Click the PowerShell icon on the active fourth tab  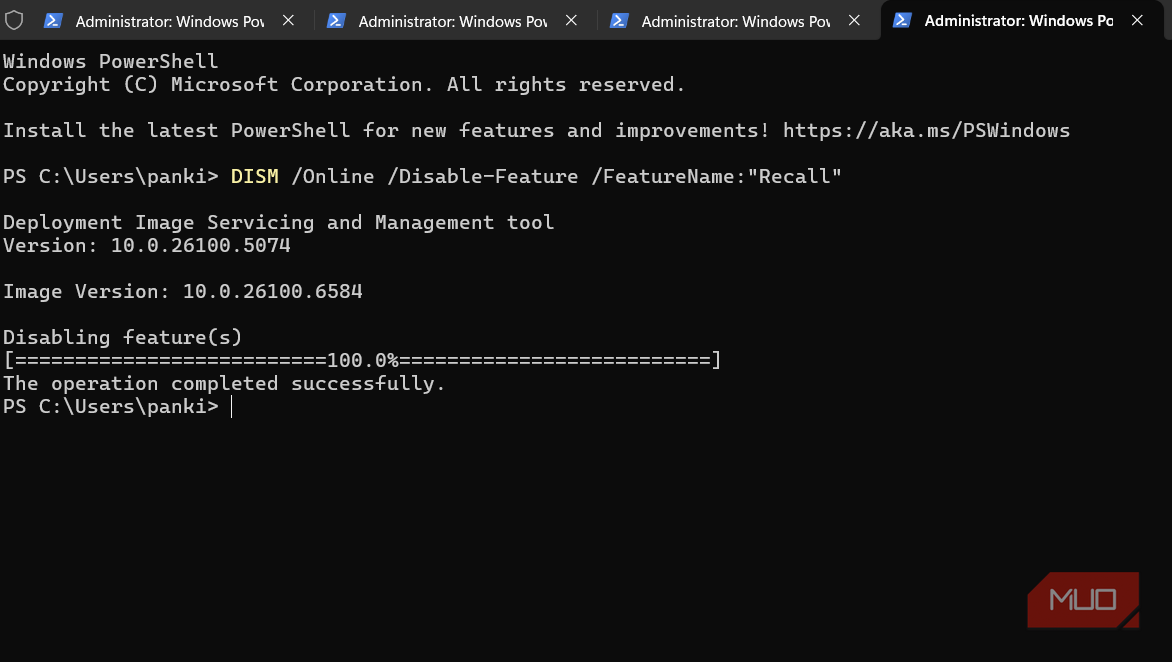[x=902, y=20]
